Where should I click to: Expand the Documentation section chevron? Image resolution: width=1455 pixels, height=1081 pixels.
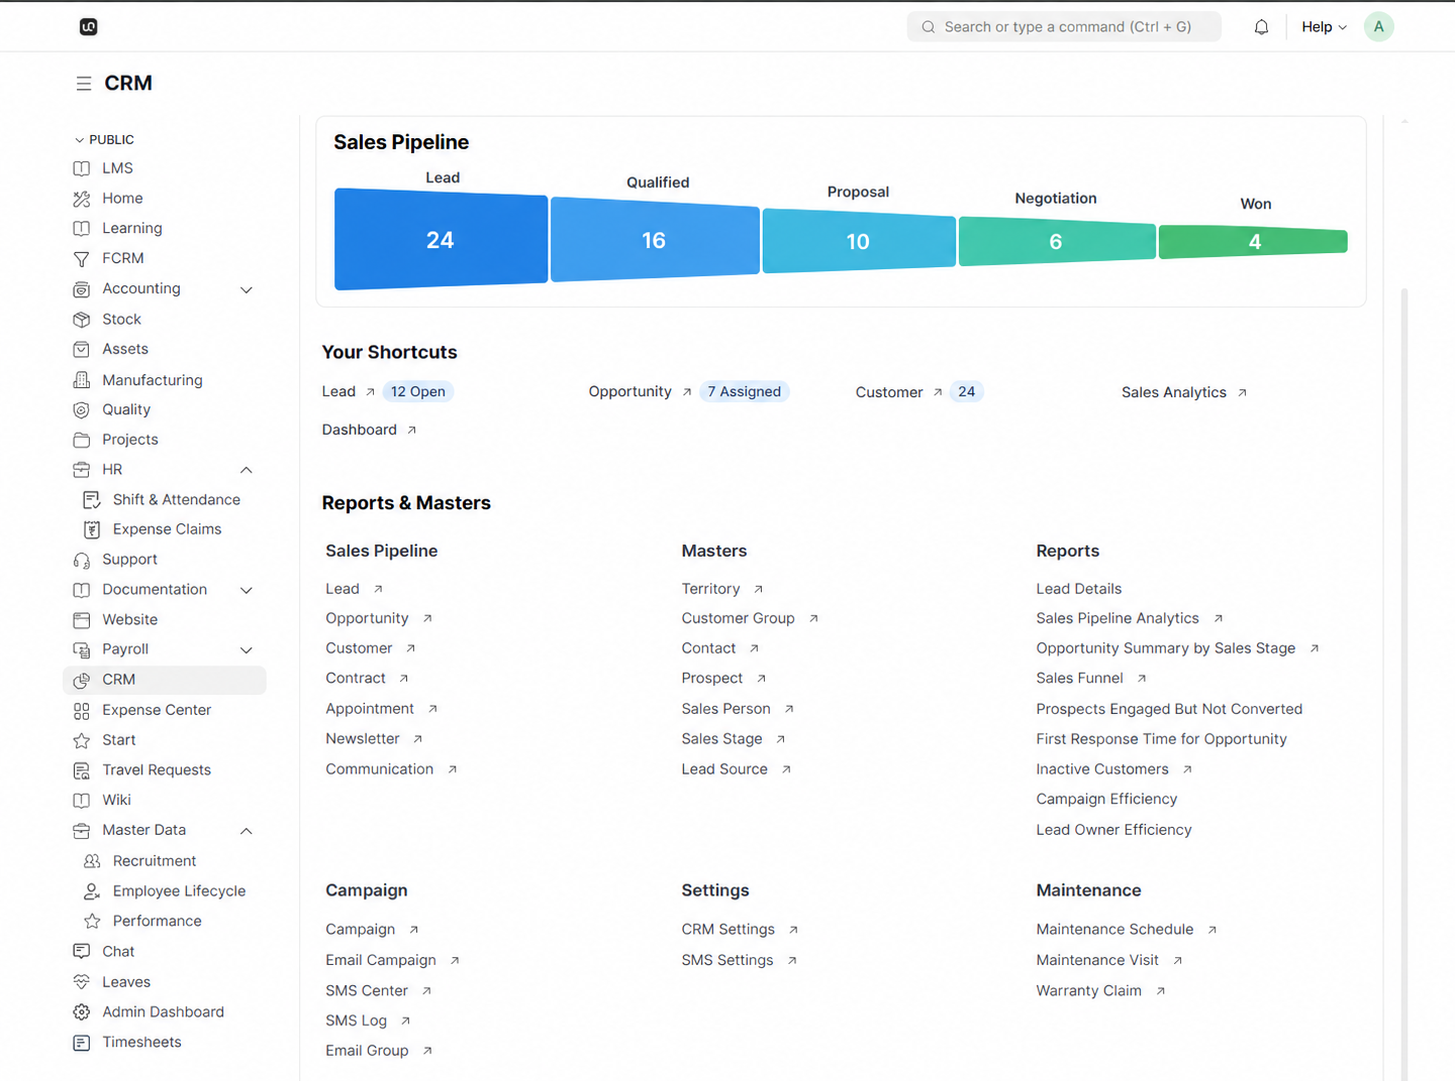[246, 590]
